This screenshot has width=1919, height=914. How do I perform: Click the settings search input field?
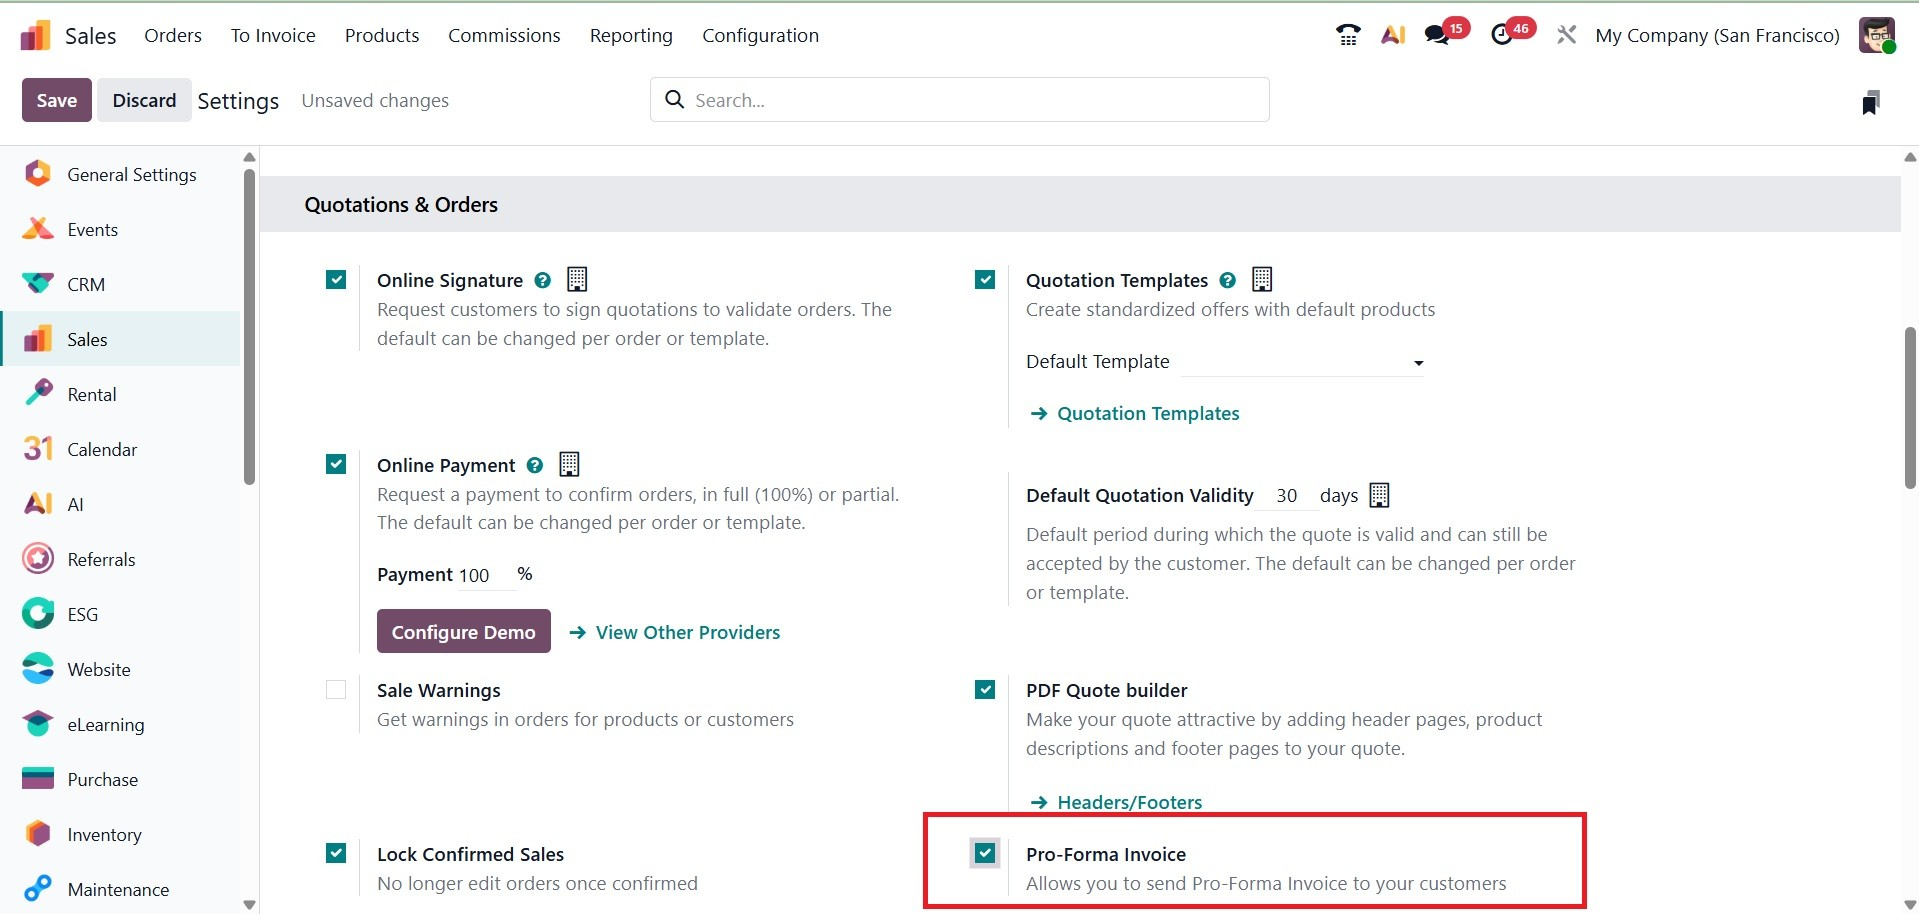[960, 100]
